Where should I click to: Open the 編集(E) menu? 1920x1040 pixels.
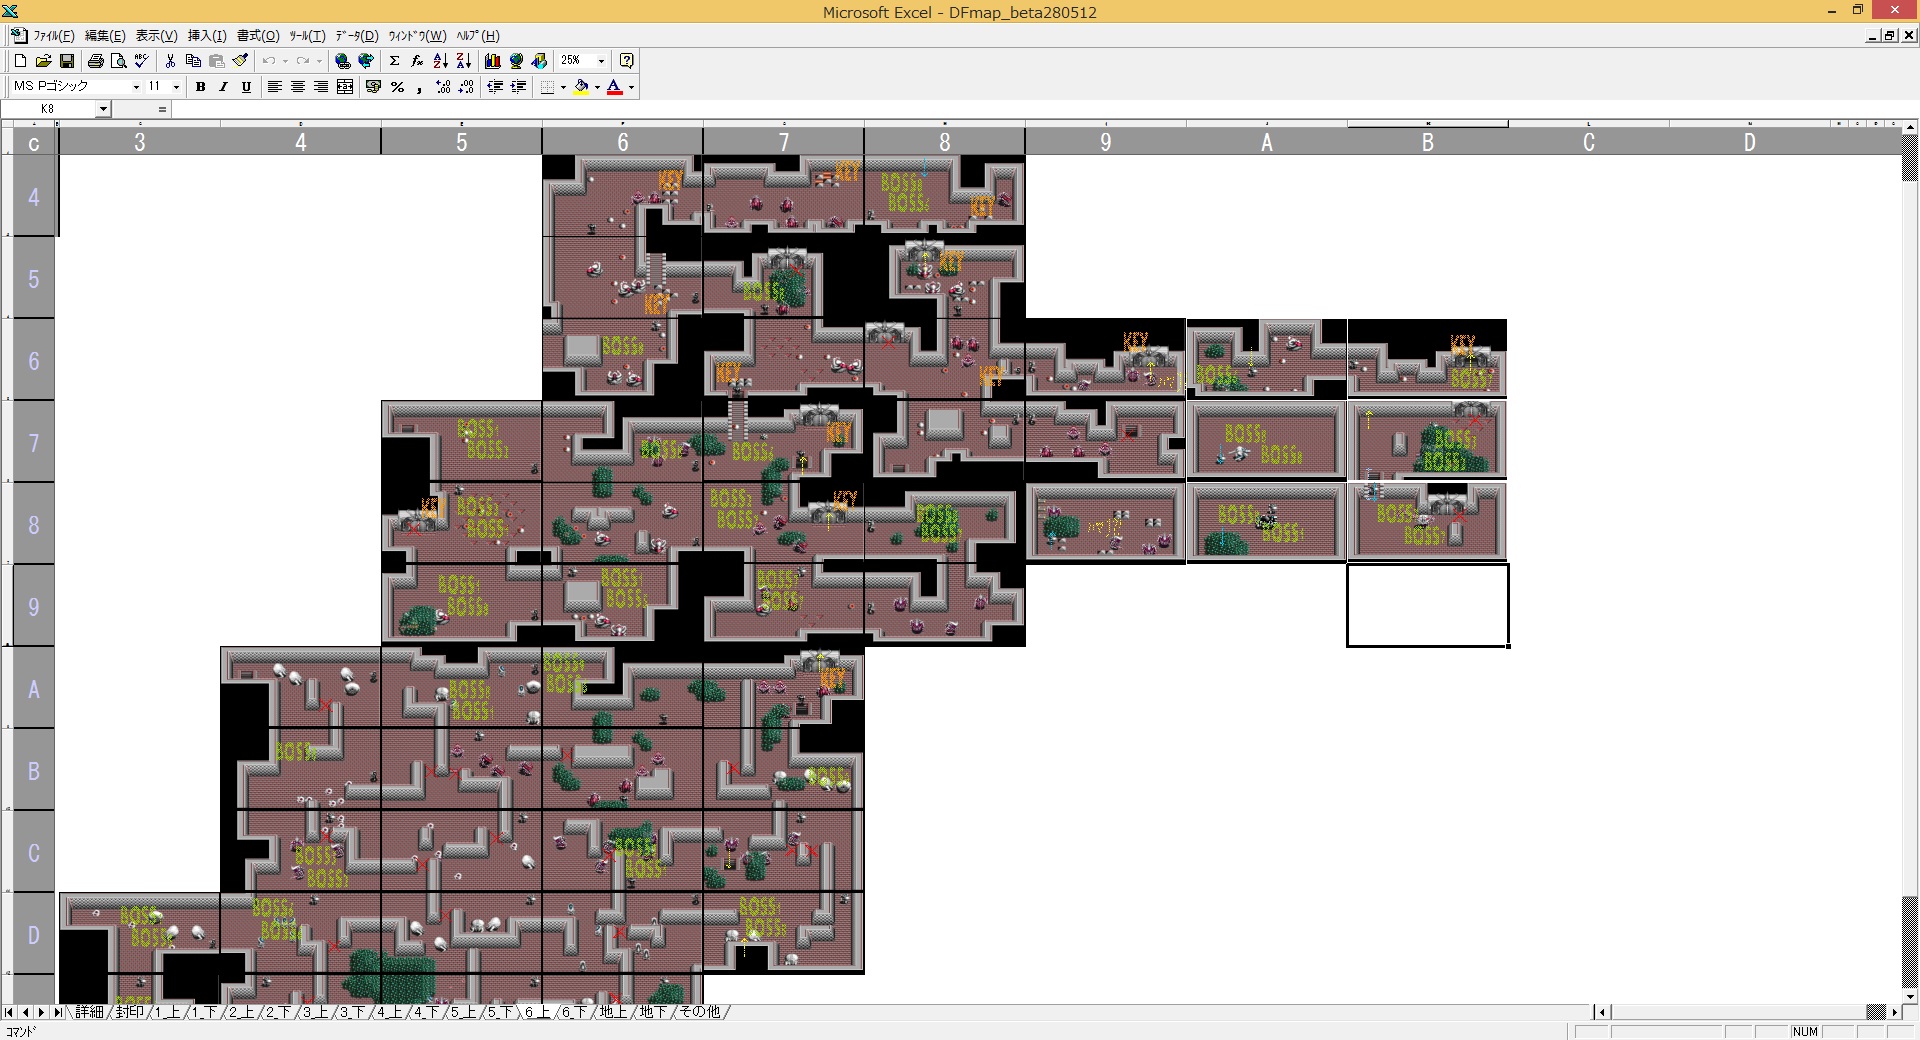click(105, 36)
